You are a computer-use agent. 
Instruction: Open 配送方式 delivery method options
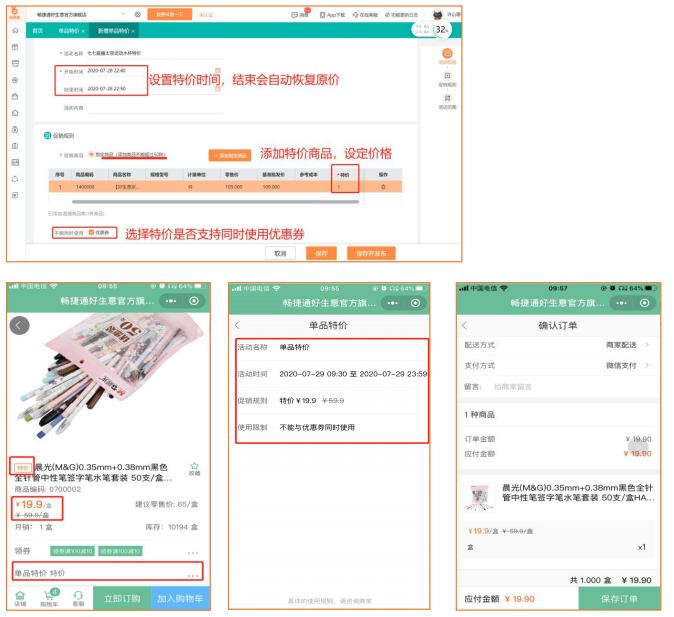558,345
